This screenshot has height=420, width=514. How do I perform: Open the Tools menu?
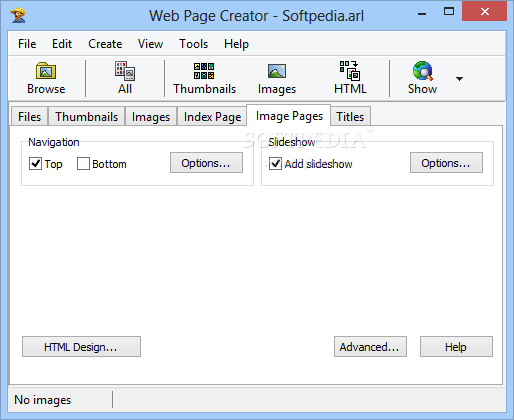tap(193, 44)
